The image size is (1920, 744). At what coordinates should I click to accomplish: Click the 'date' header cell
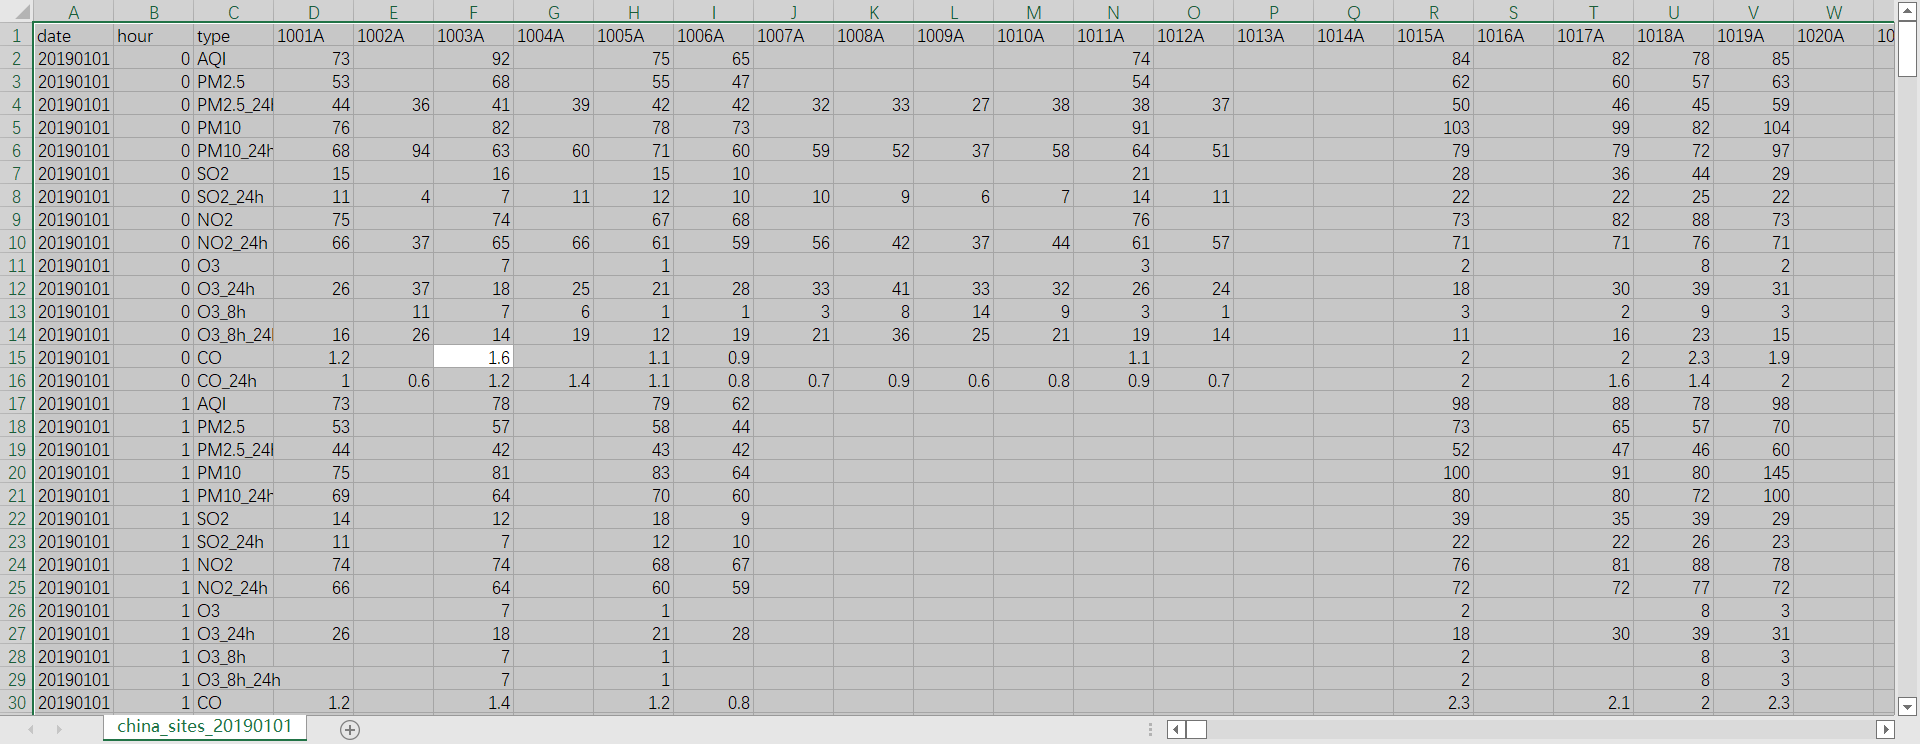(74, 35)
